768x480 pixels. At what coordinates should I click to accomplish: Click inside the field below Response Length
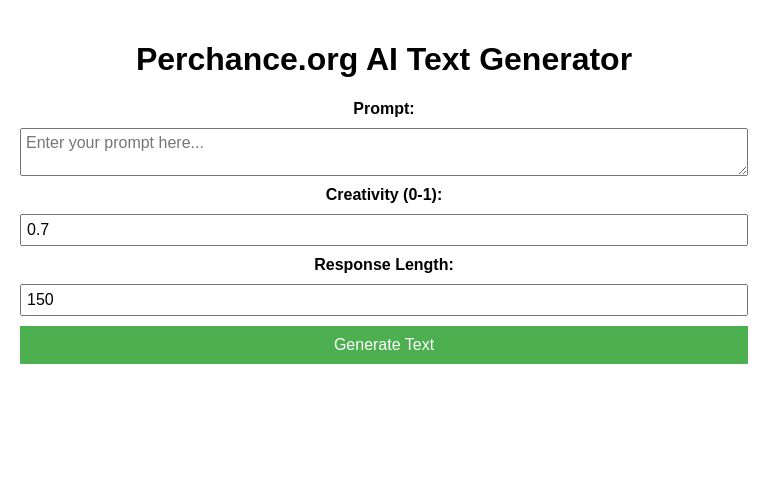click(384, 300)
